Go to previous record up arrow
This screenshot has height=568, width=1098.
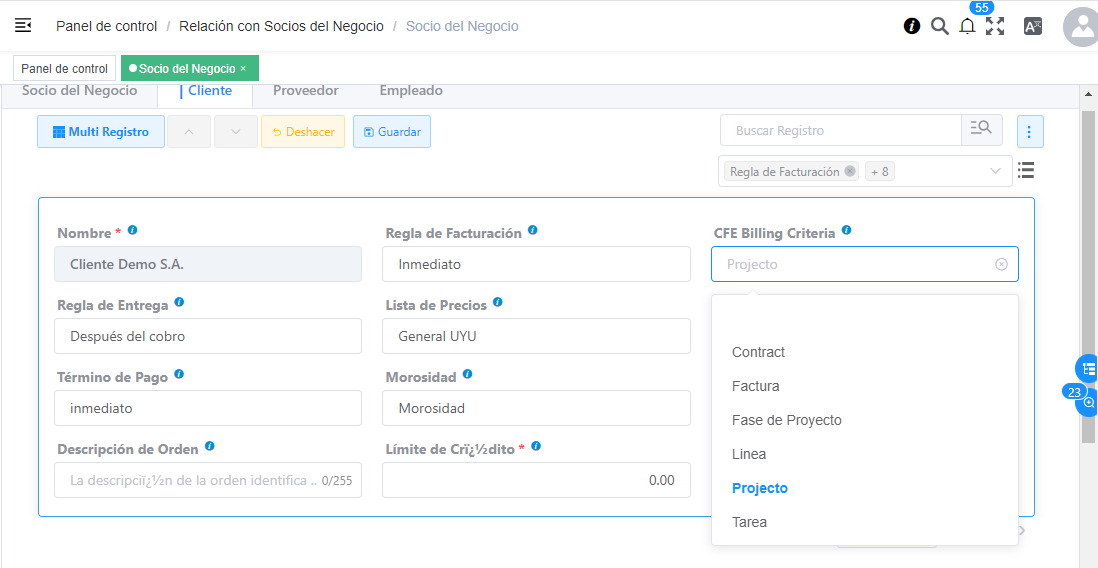(189, 132)
